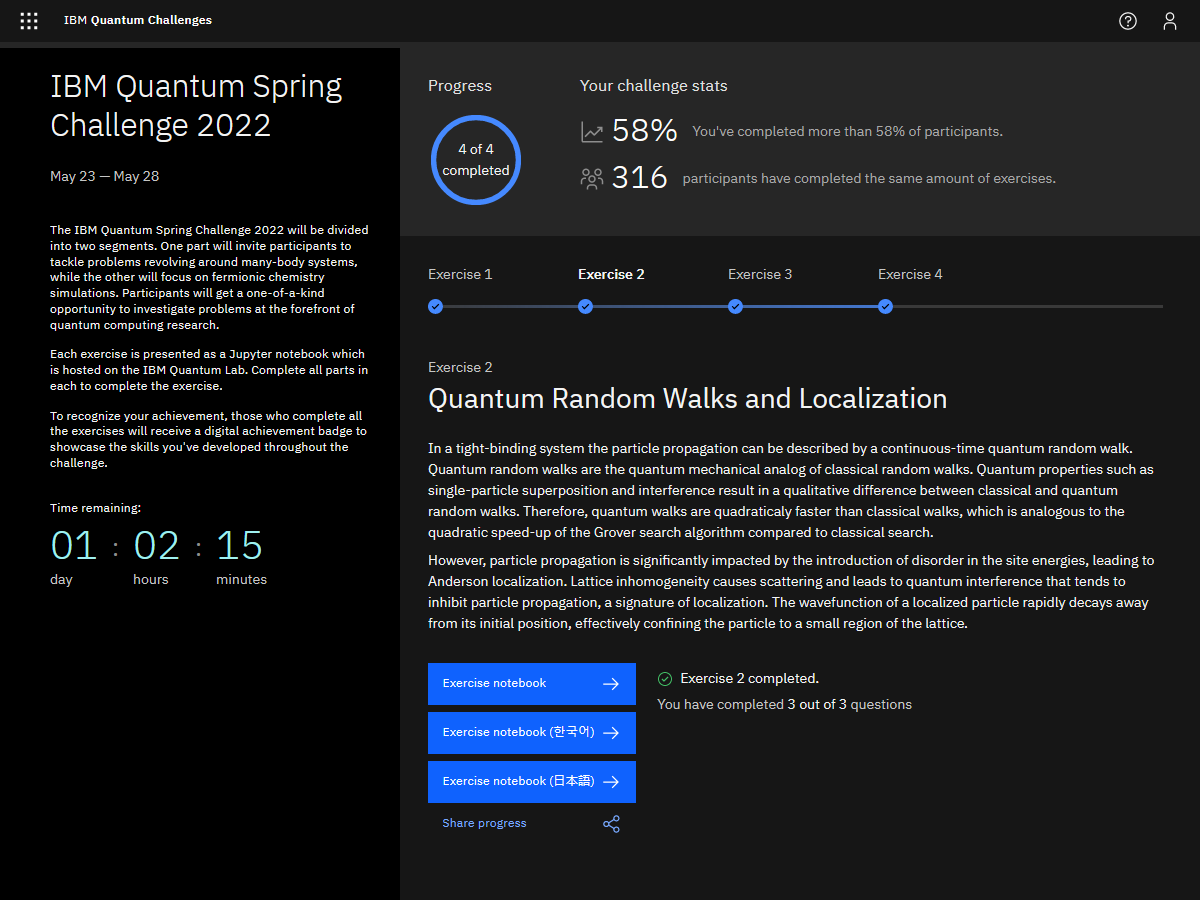Image resolution: width=1200 pixels, height=900 pixels.
Task: Select the Exercise 4 tab
Action: click(910, 274)
